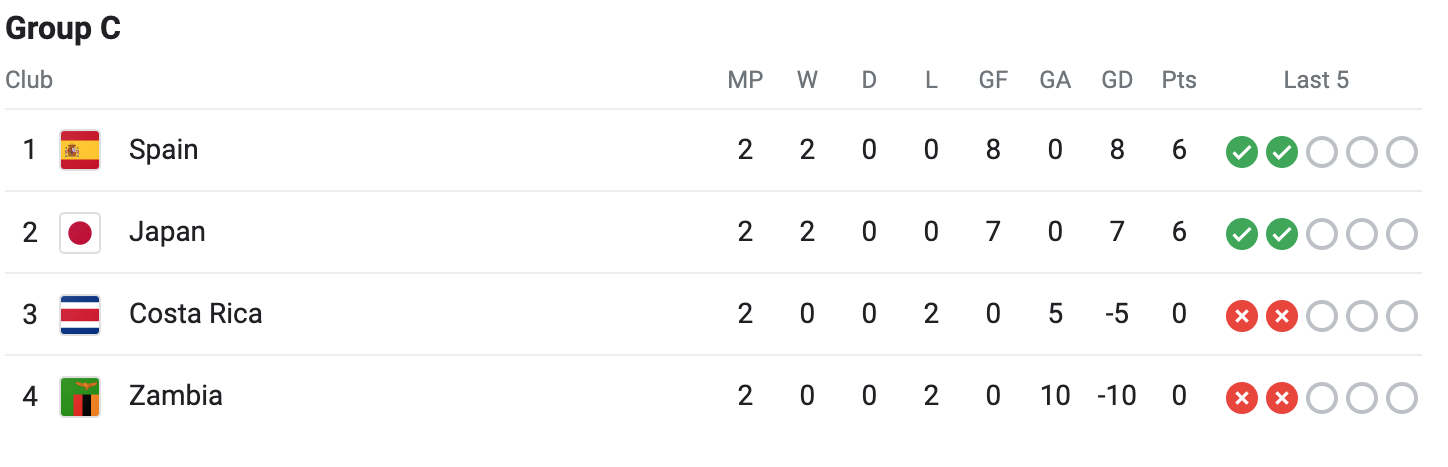Click the Spain flag icon
1448x467 pixels.
click(x=79, y=150)
